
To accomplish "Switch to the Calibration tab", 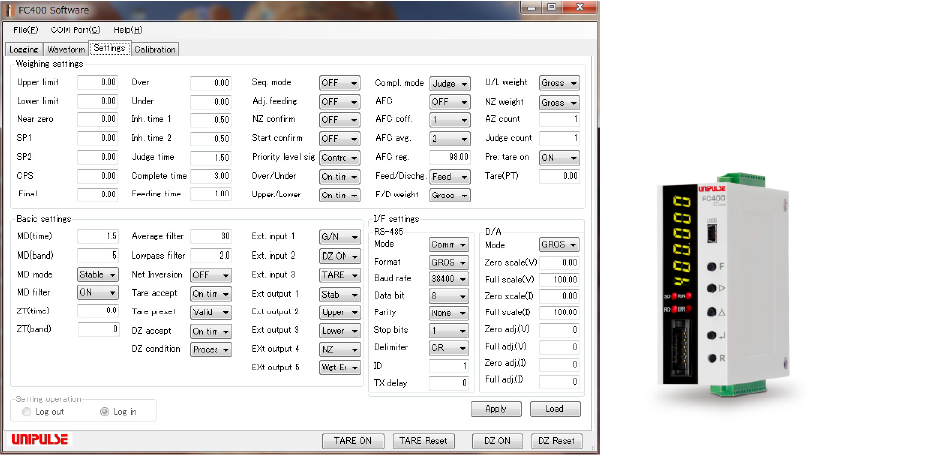I will (155, 50).
